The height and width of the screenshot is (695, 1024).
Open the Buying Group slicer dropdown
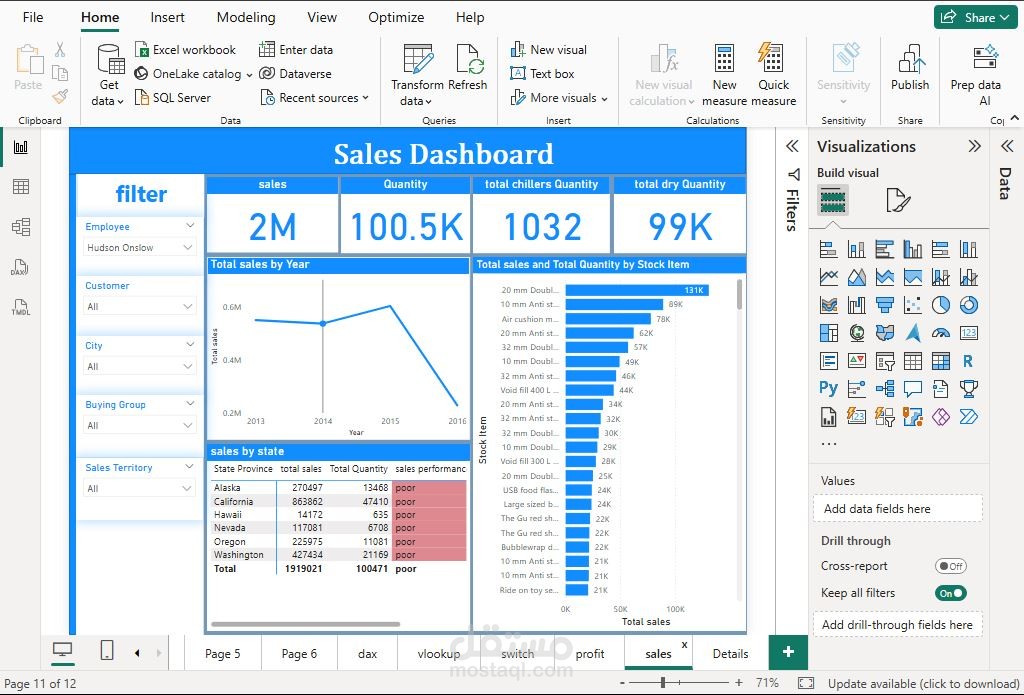[139, 425]
